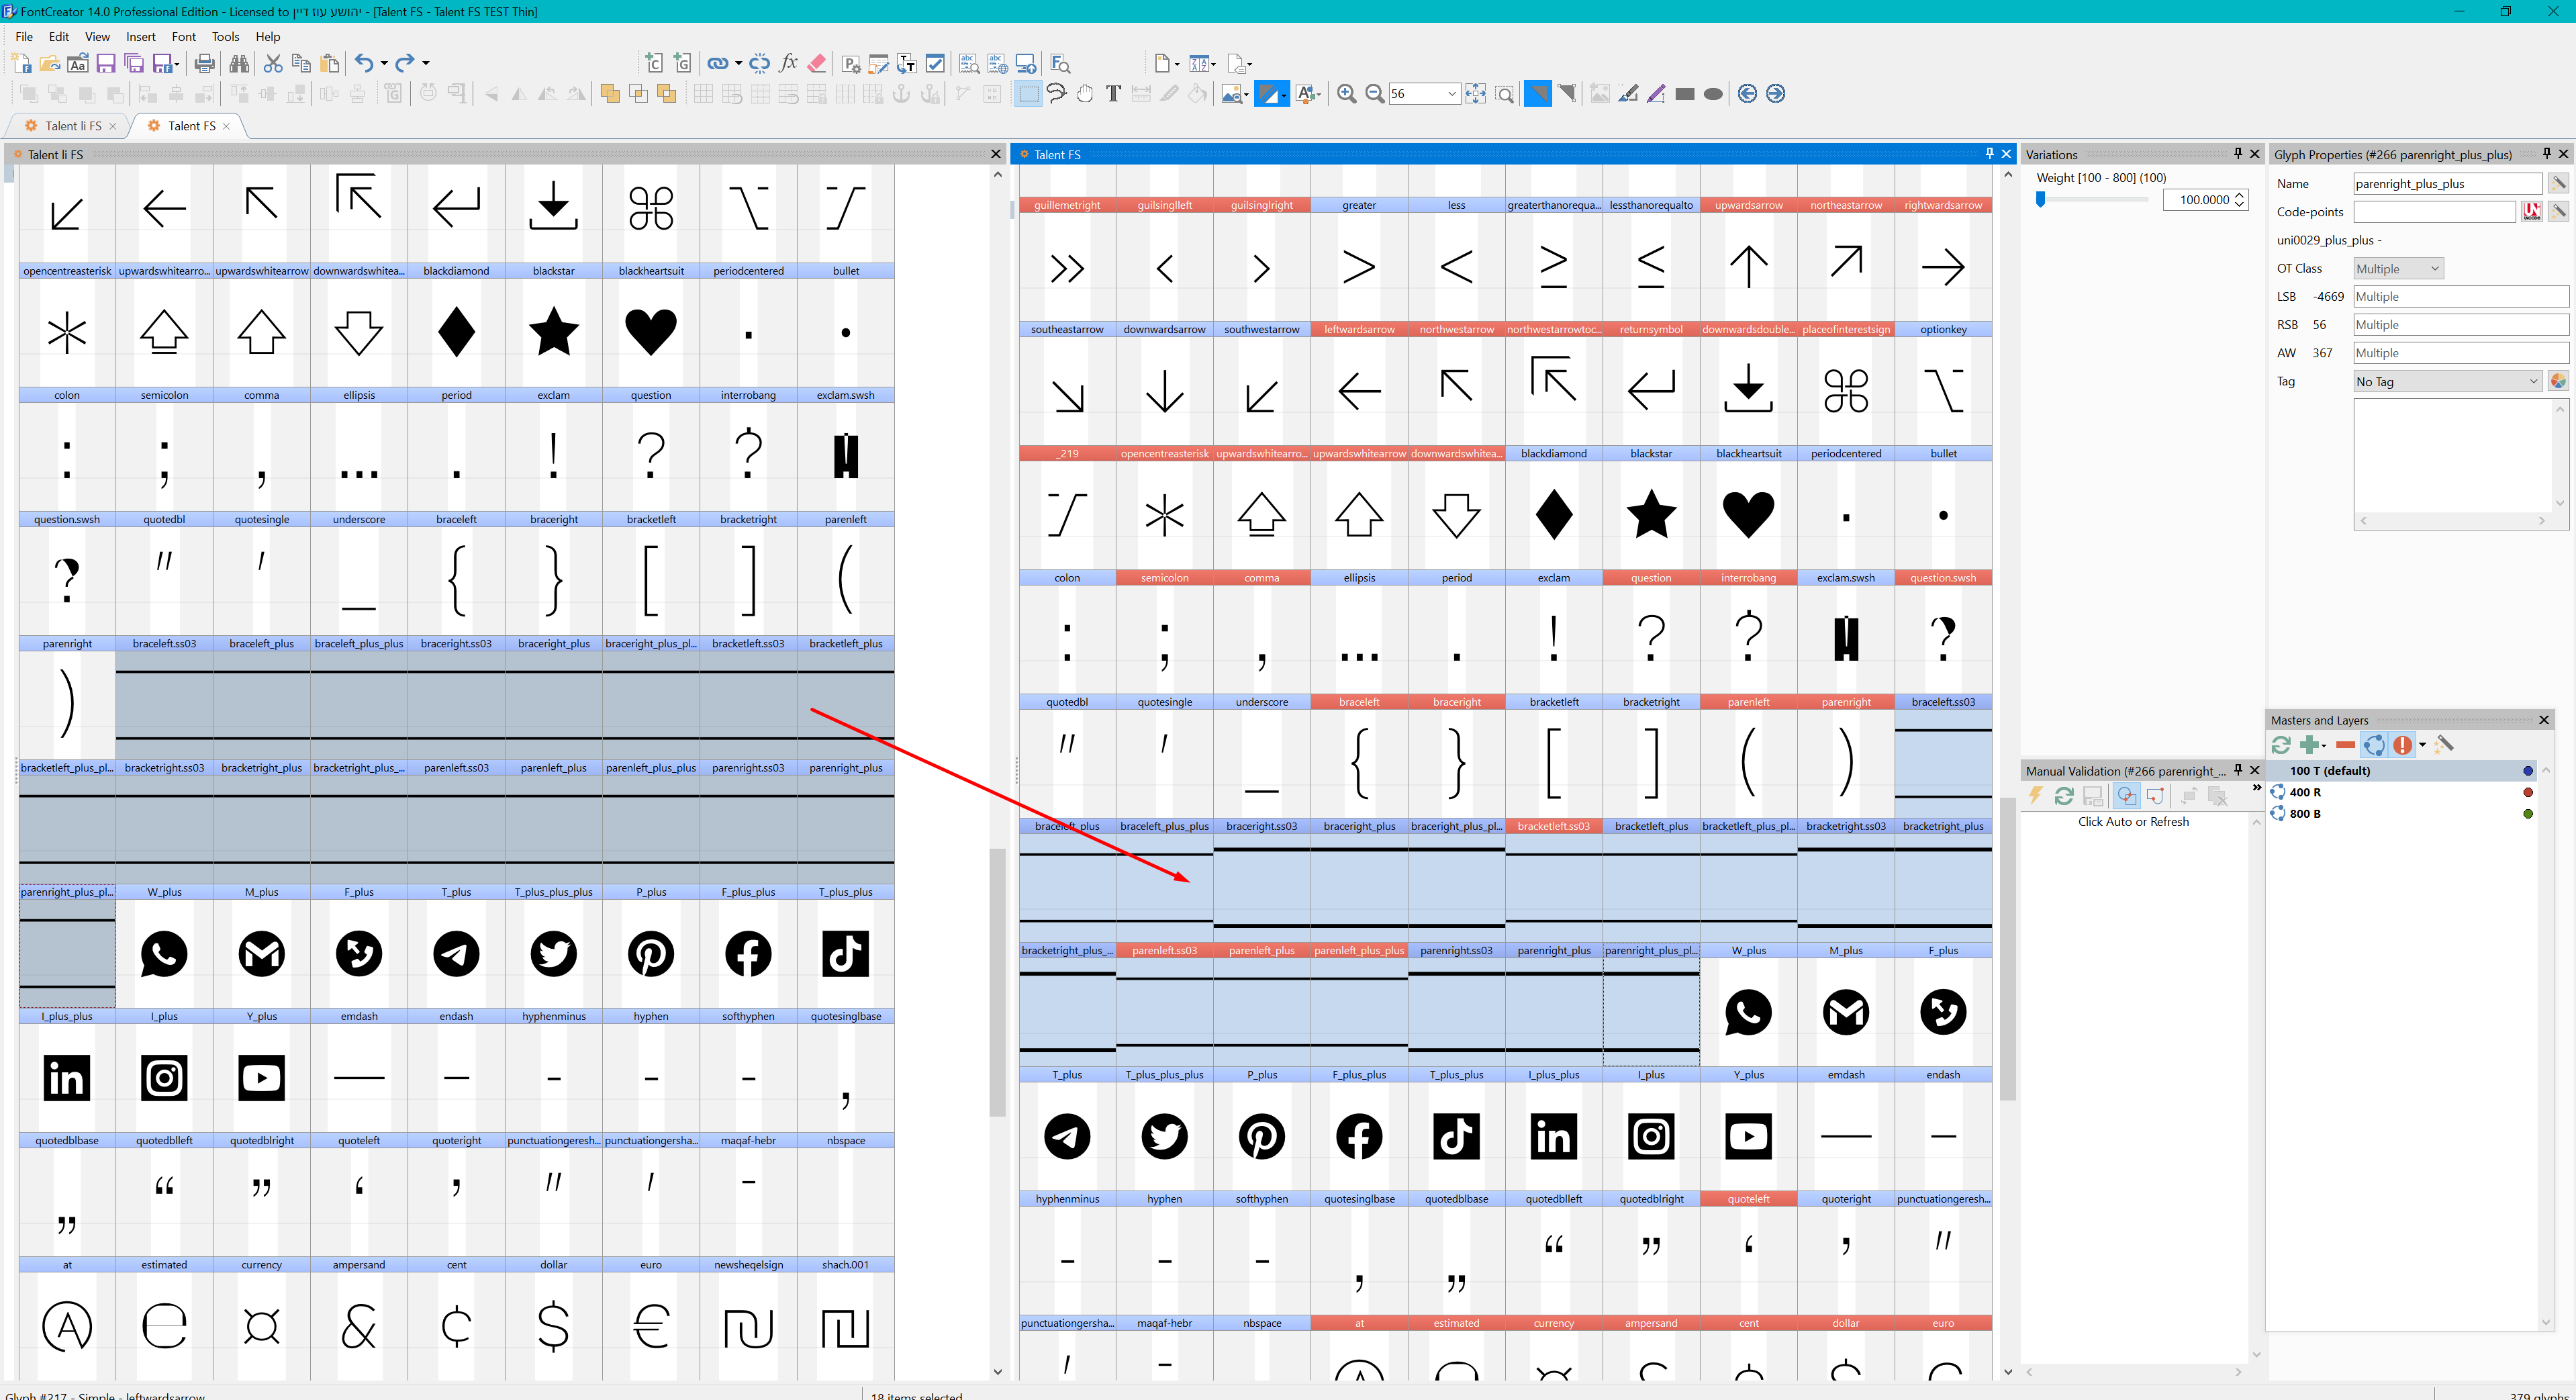The width and height of the screenshot is (2576, 1400).
Task: Click the ellipse shape tool
Action: pyautogui.click(x=1713, y=94)
